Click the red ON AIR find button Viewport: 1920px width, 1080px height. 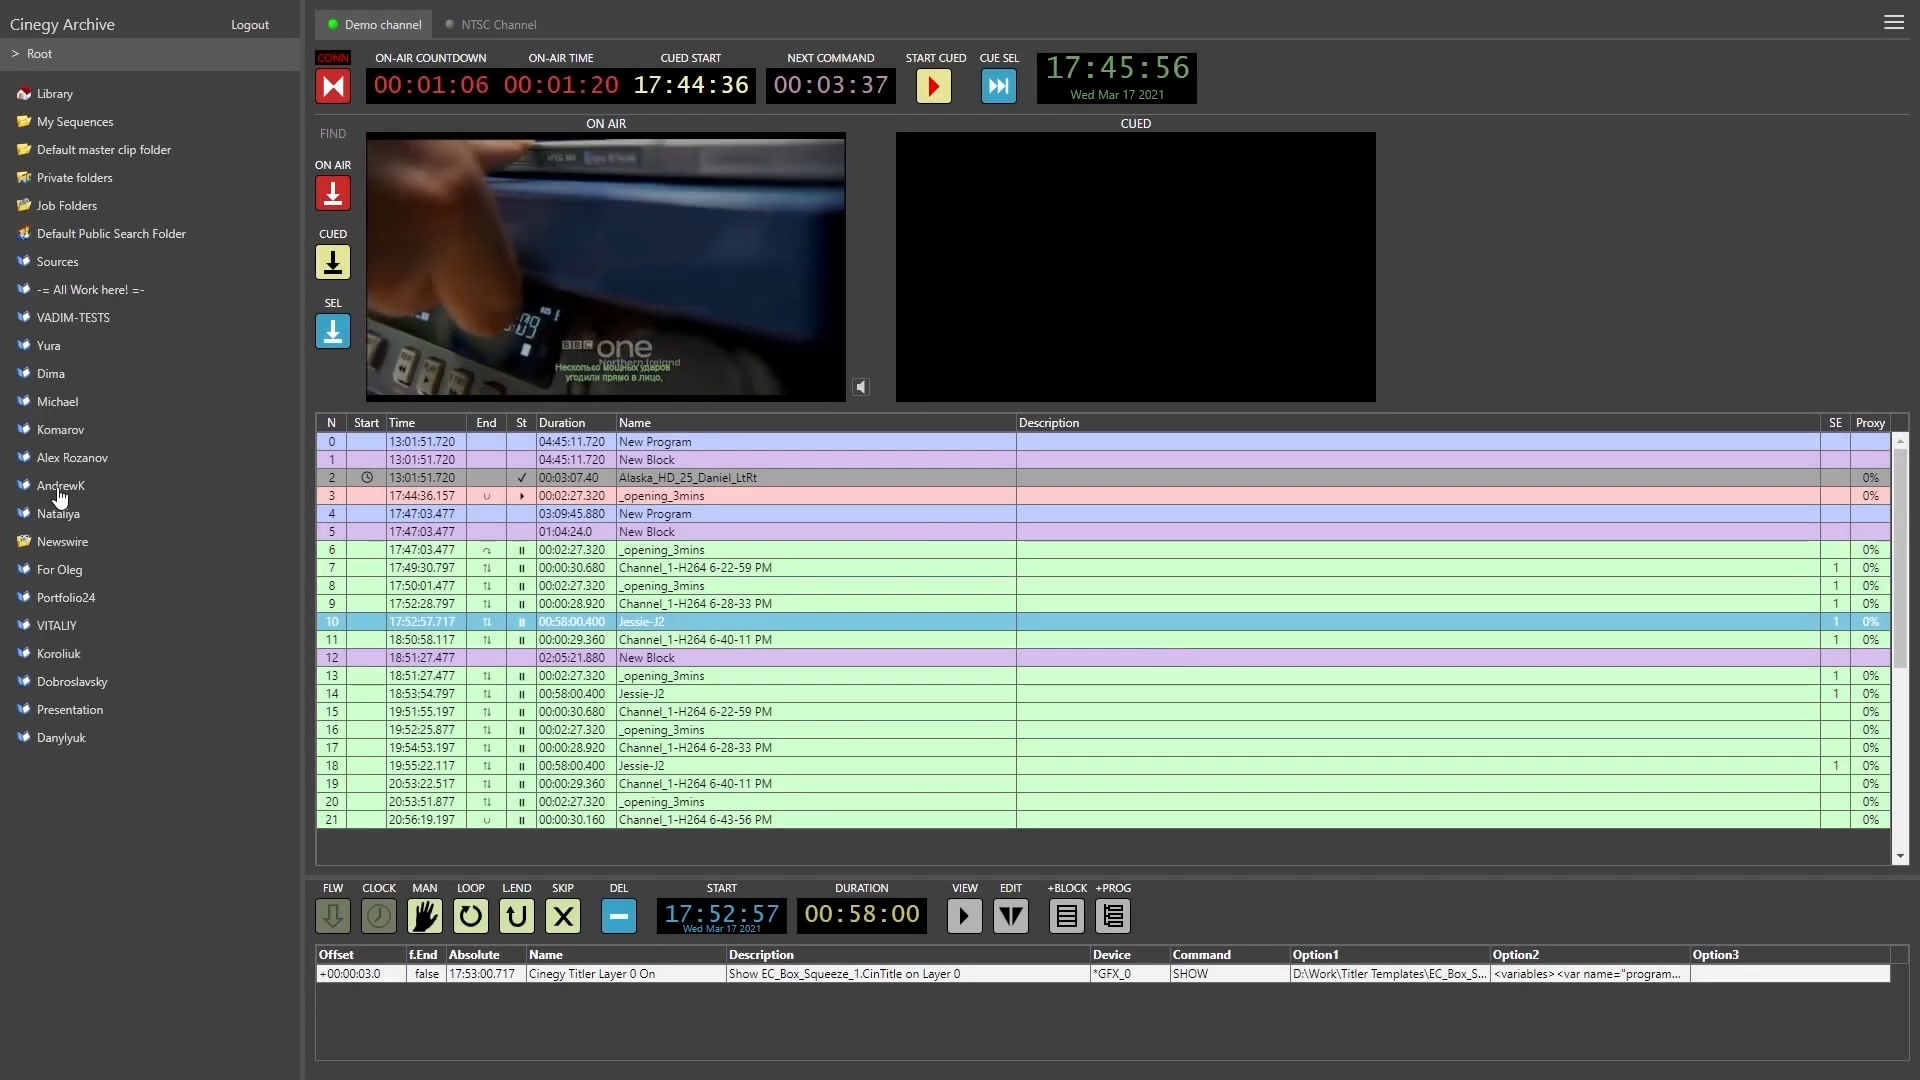[333, 193]
